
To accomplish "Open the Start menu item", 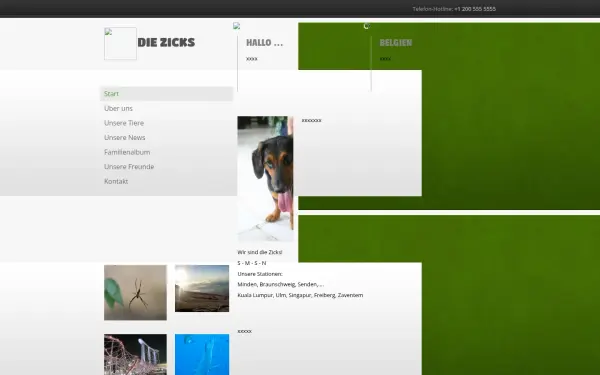I will pyautogui.click(x=166, y=94).
